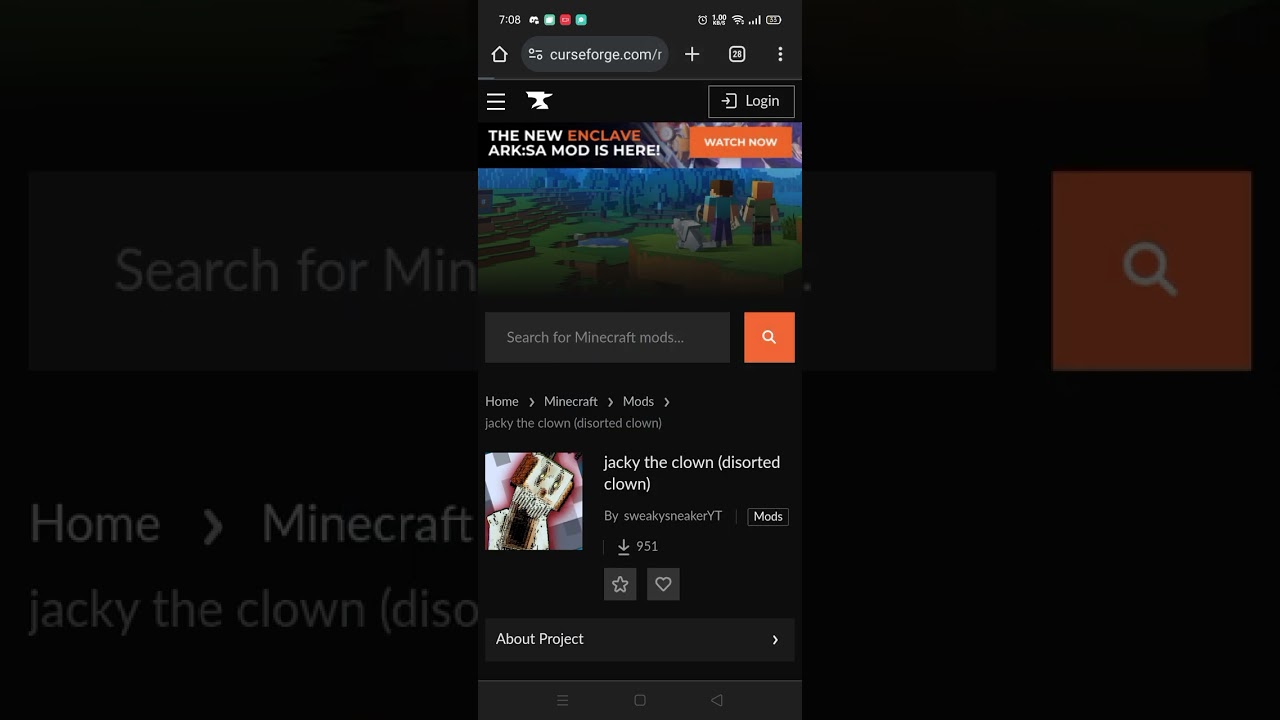Expand the About Project section

[x=640, y=639]
